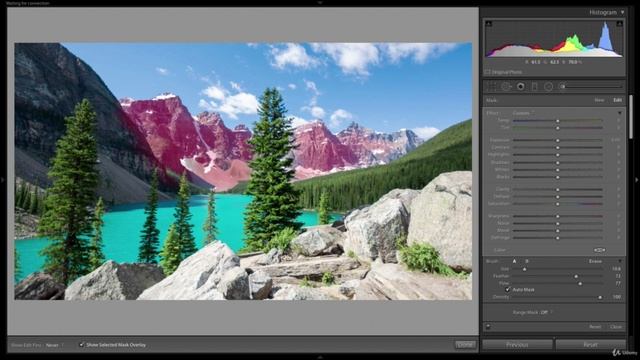640x360 pixels.
Task: Click the right panel vertical scrollbar
Action: (x=631, y=117)
